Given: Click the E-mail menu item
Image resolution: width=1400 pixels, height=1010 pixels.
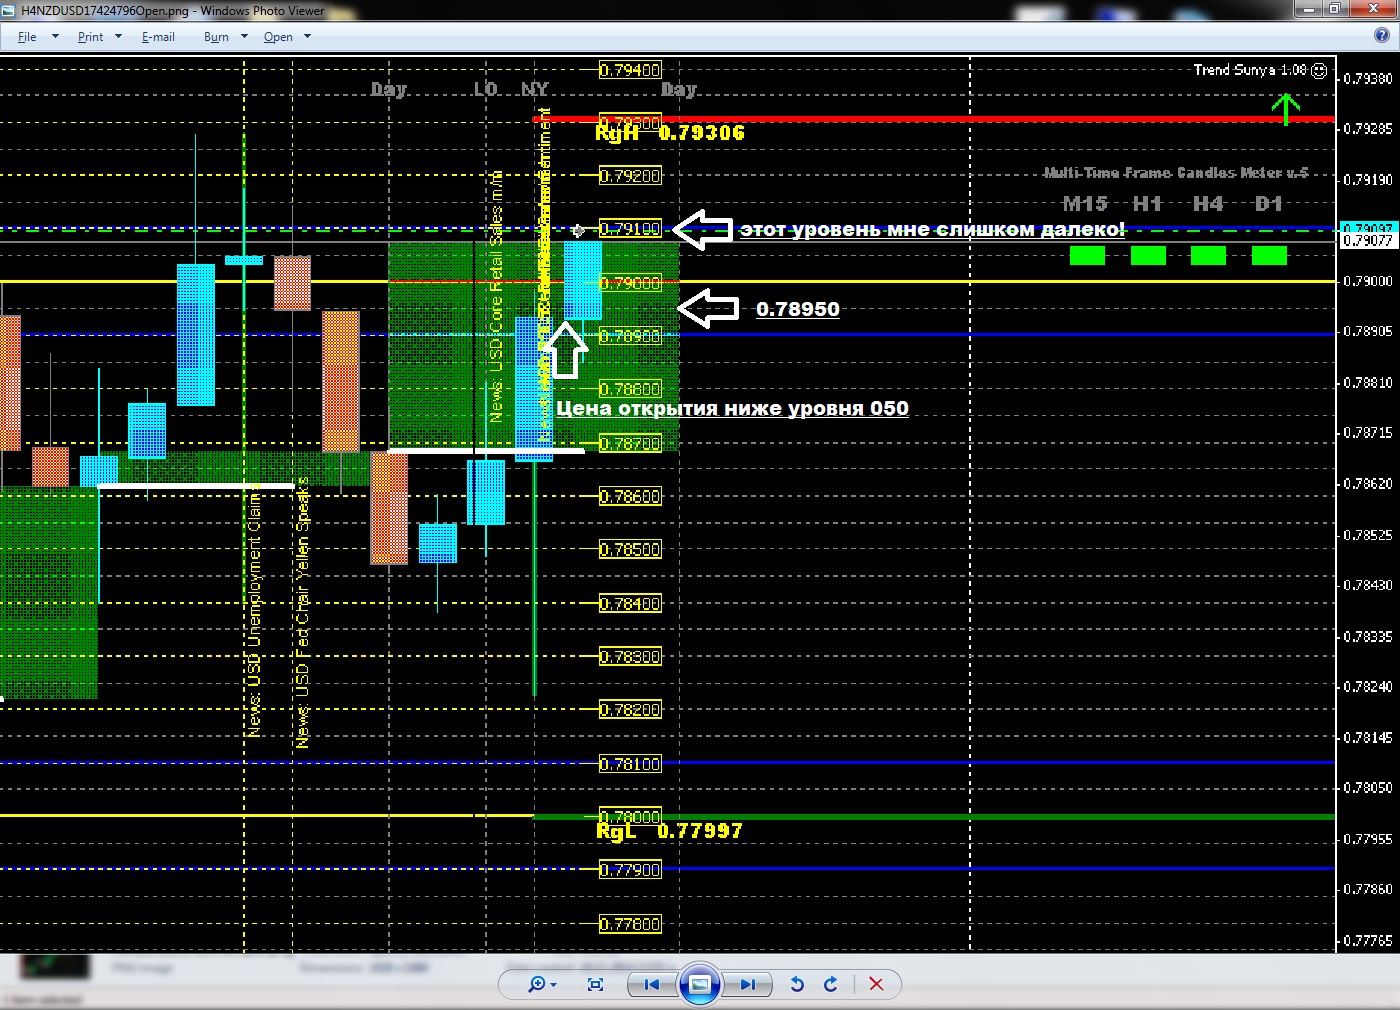Looking at the screenshot, I should point(158,36).
